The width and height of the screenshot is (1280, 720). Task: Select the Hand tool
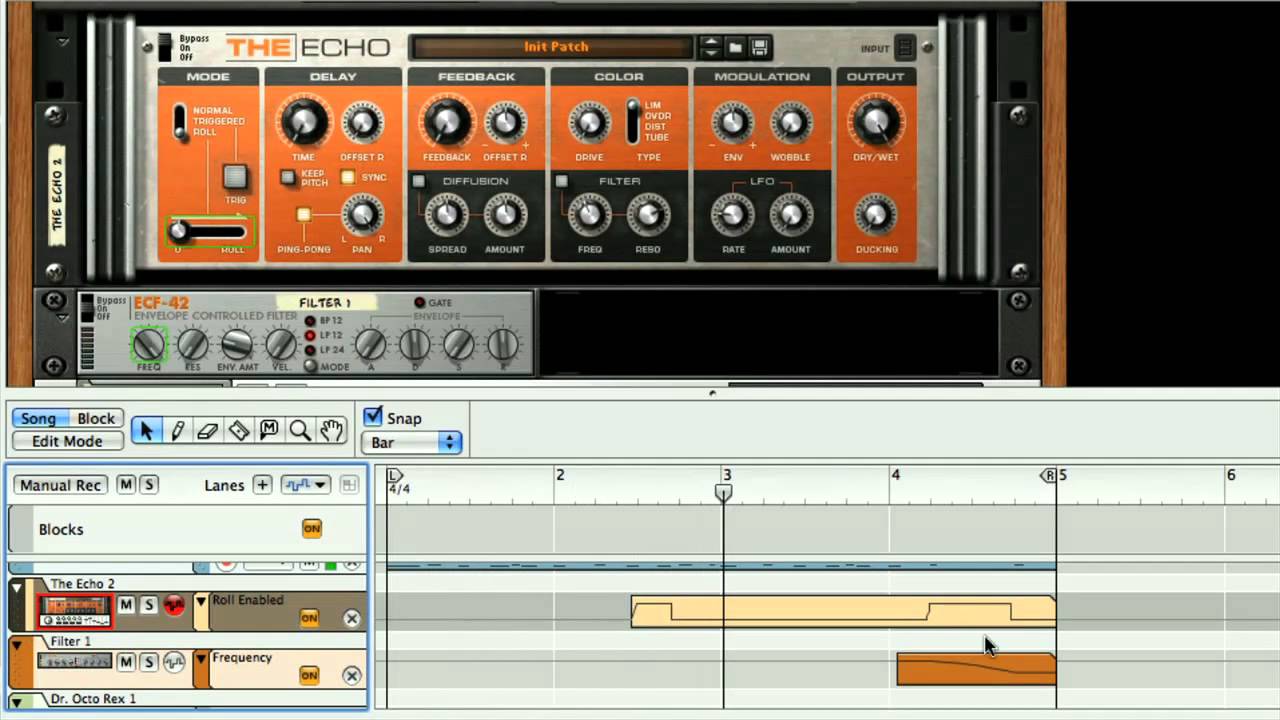[331, 430]
